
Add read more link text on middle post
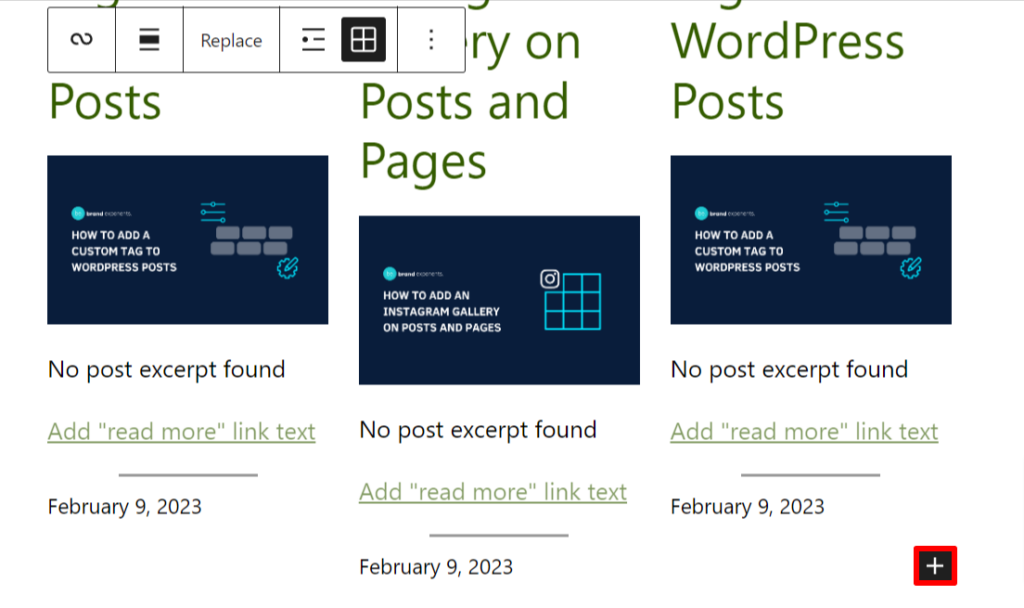492,491
